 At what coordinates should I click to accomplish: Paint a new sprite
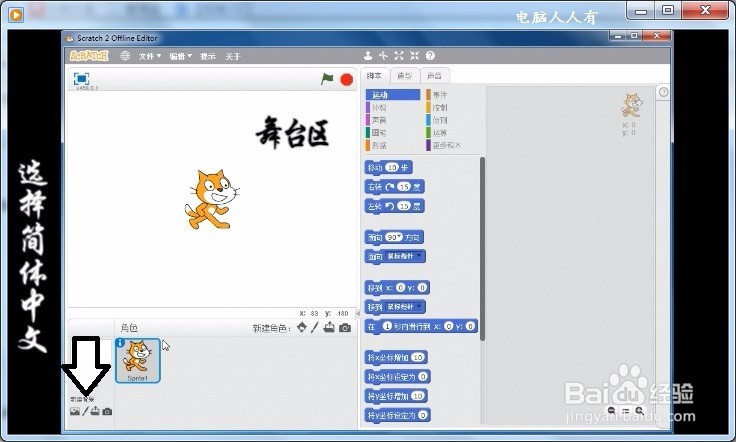coord(315,327)
